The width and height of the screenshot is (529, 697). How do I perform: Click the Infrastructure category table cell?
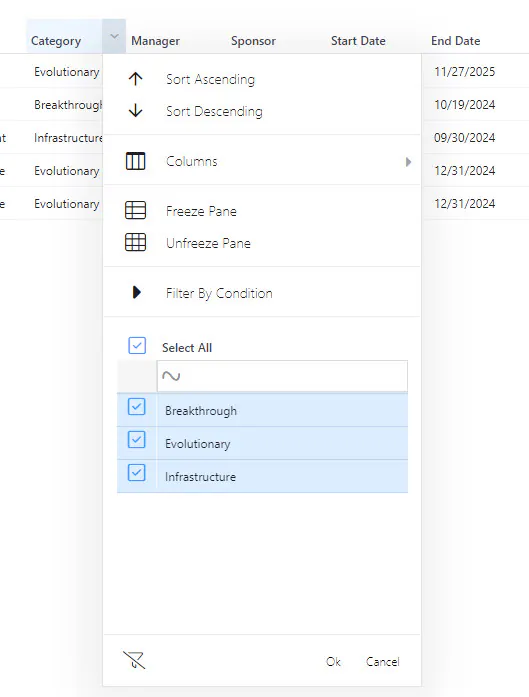tap(68, 138)
